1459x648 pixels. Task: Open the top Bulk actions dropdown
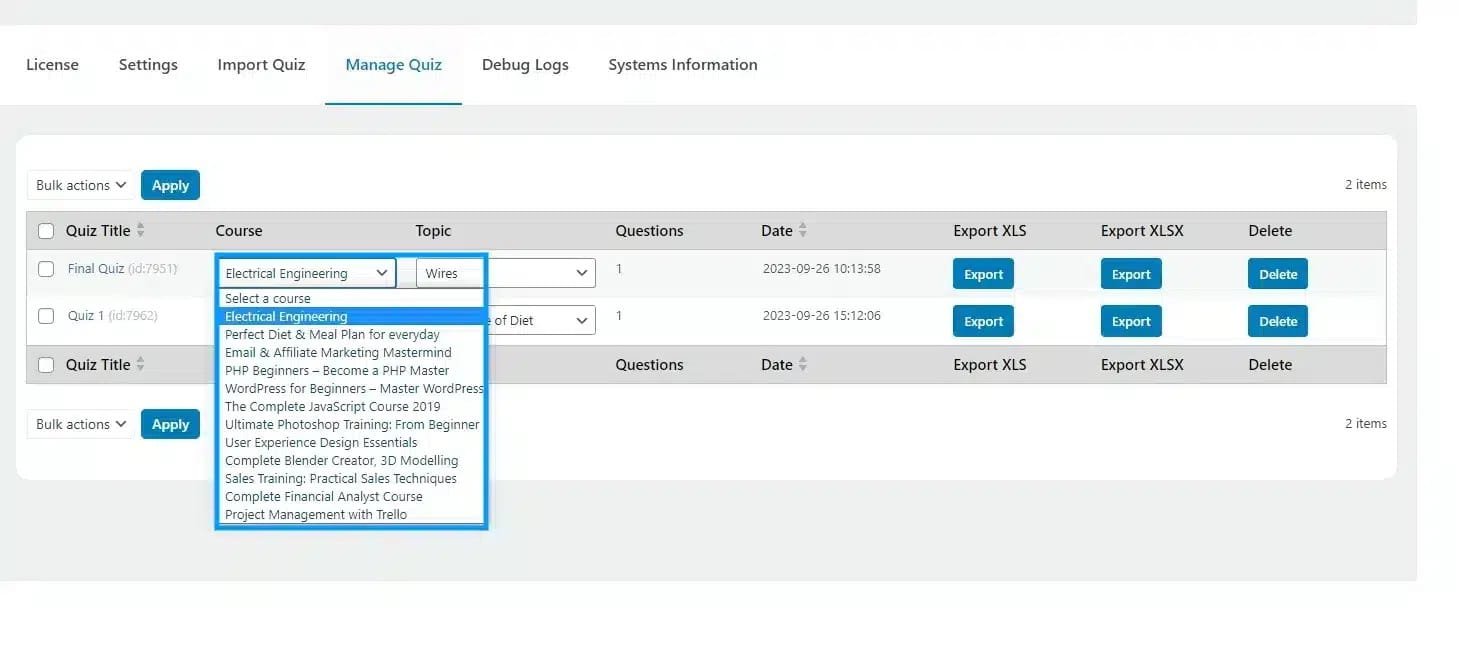[x=80, y=185]
